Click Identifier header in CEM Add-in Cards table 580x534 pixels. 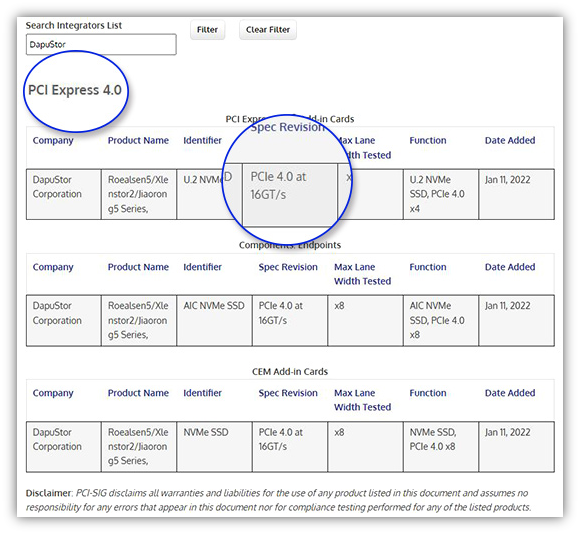[x=202, y=393]
